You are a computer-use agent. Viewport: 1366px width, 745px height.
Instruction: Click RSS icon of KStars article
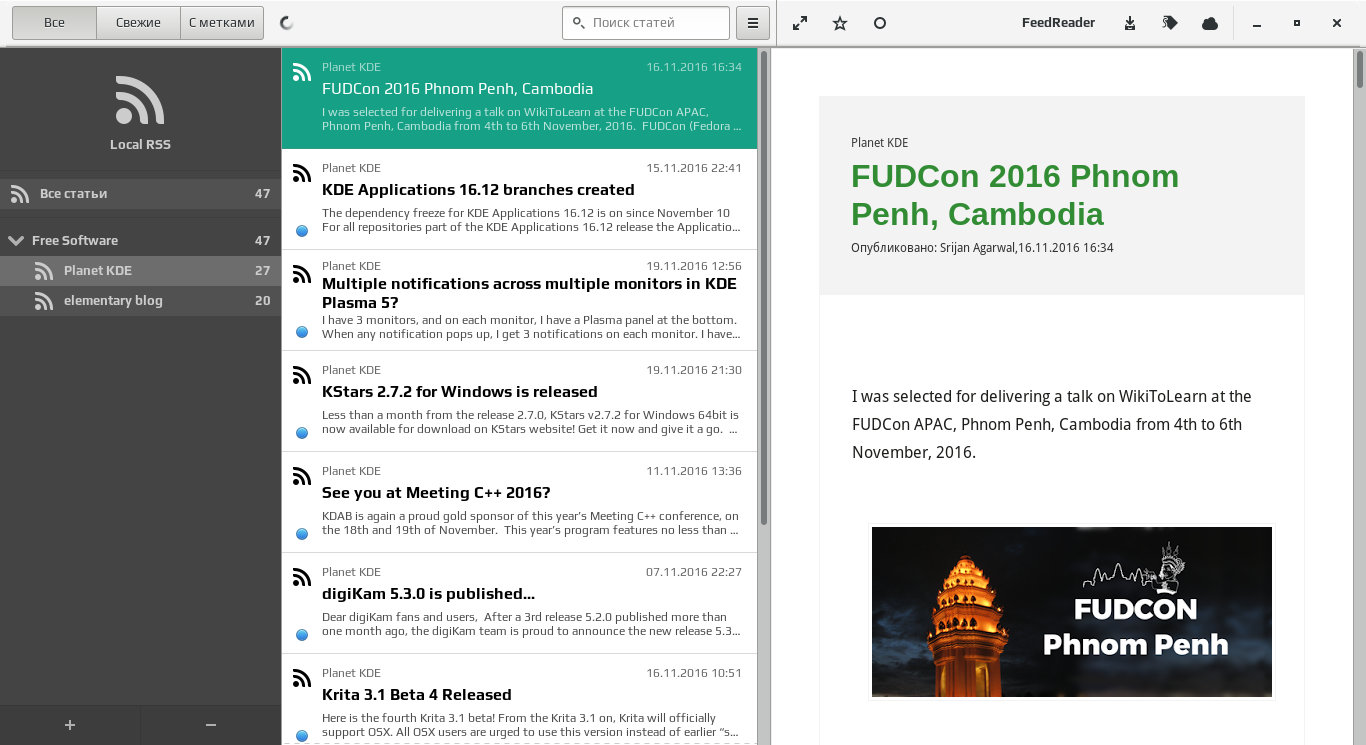[302, 375]
